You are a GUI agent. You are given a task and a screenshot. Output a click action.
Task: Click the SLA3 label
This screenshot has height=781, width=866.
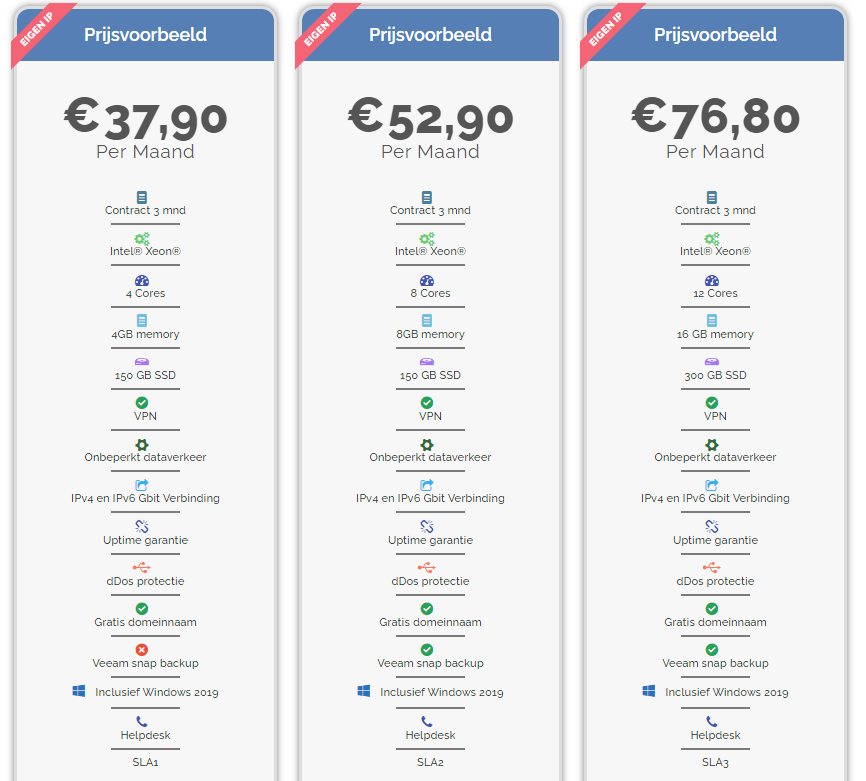715,762
